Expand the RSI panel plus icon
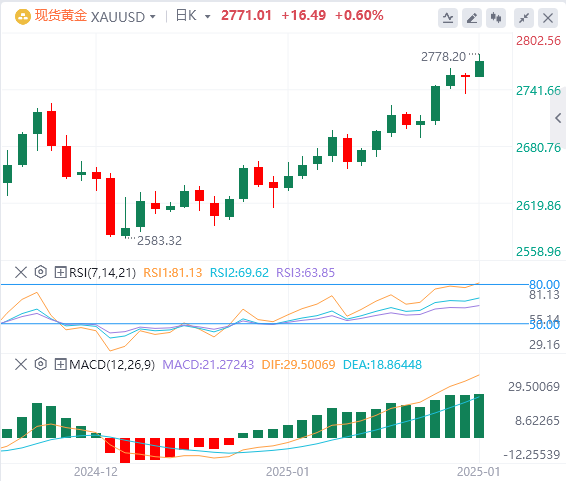This screenshot has width=566, height=481. click(x=60, y=272)
